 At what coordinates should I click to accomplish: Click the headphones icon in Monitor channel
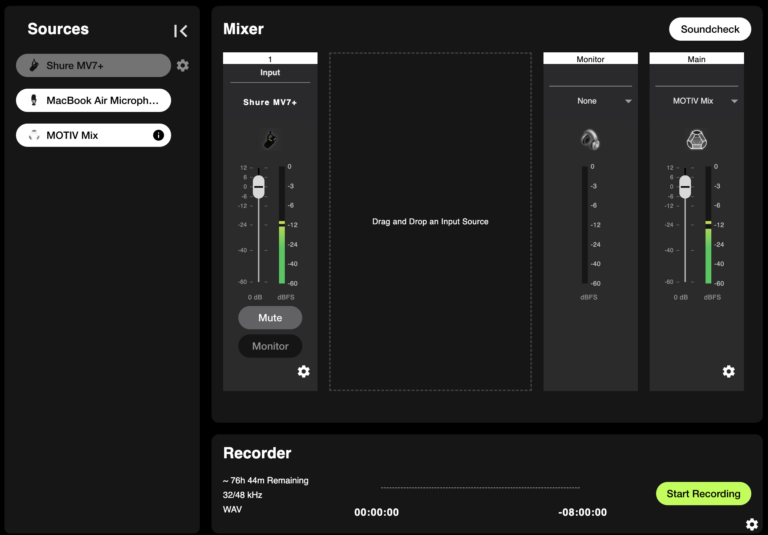590,140
